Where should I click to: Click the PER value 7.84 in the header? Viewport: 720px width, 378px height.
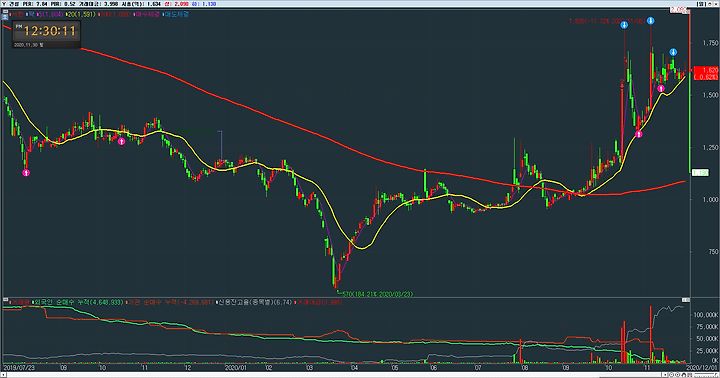click(41, 4)
